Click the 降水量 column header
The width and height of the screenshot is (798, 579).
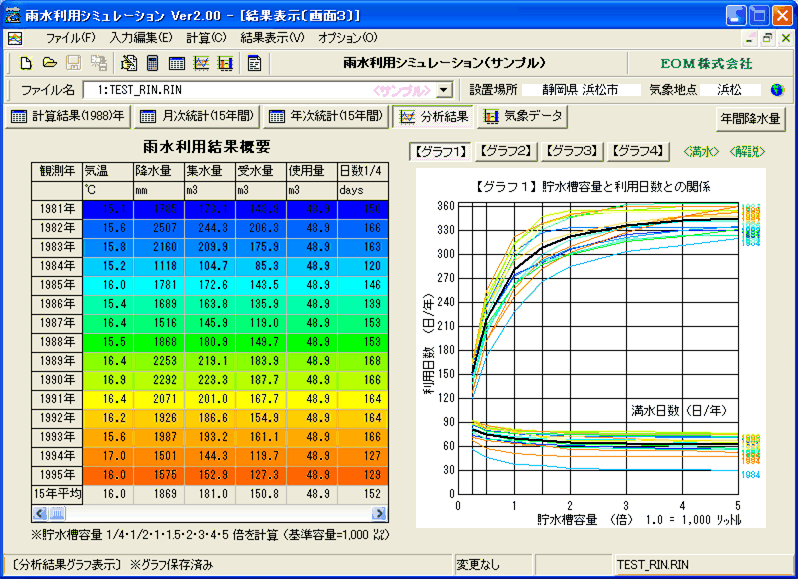(x=159, y=171)
